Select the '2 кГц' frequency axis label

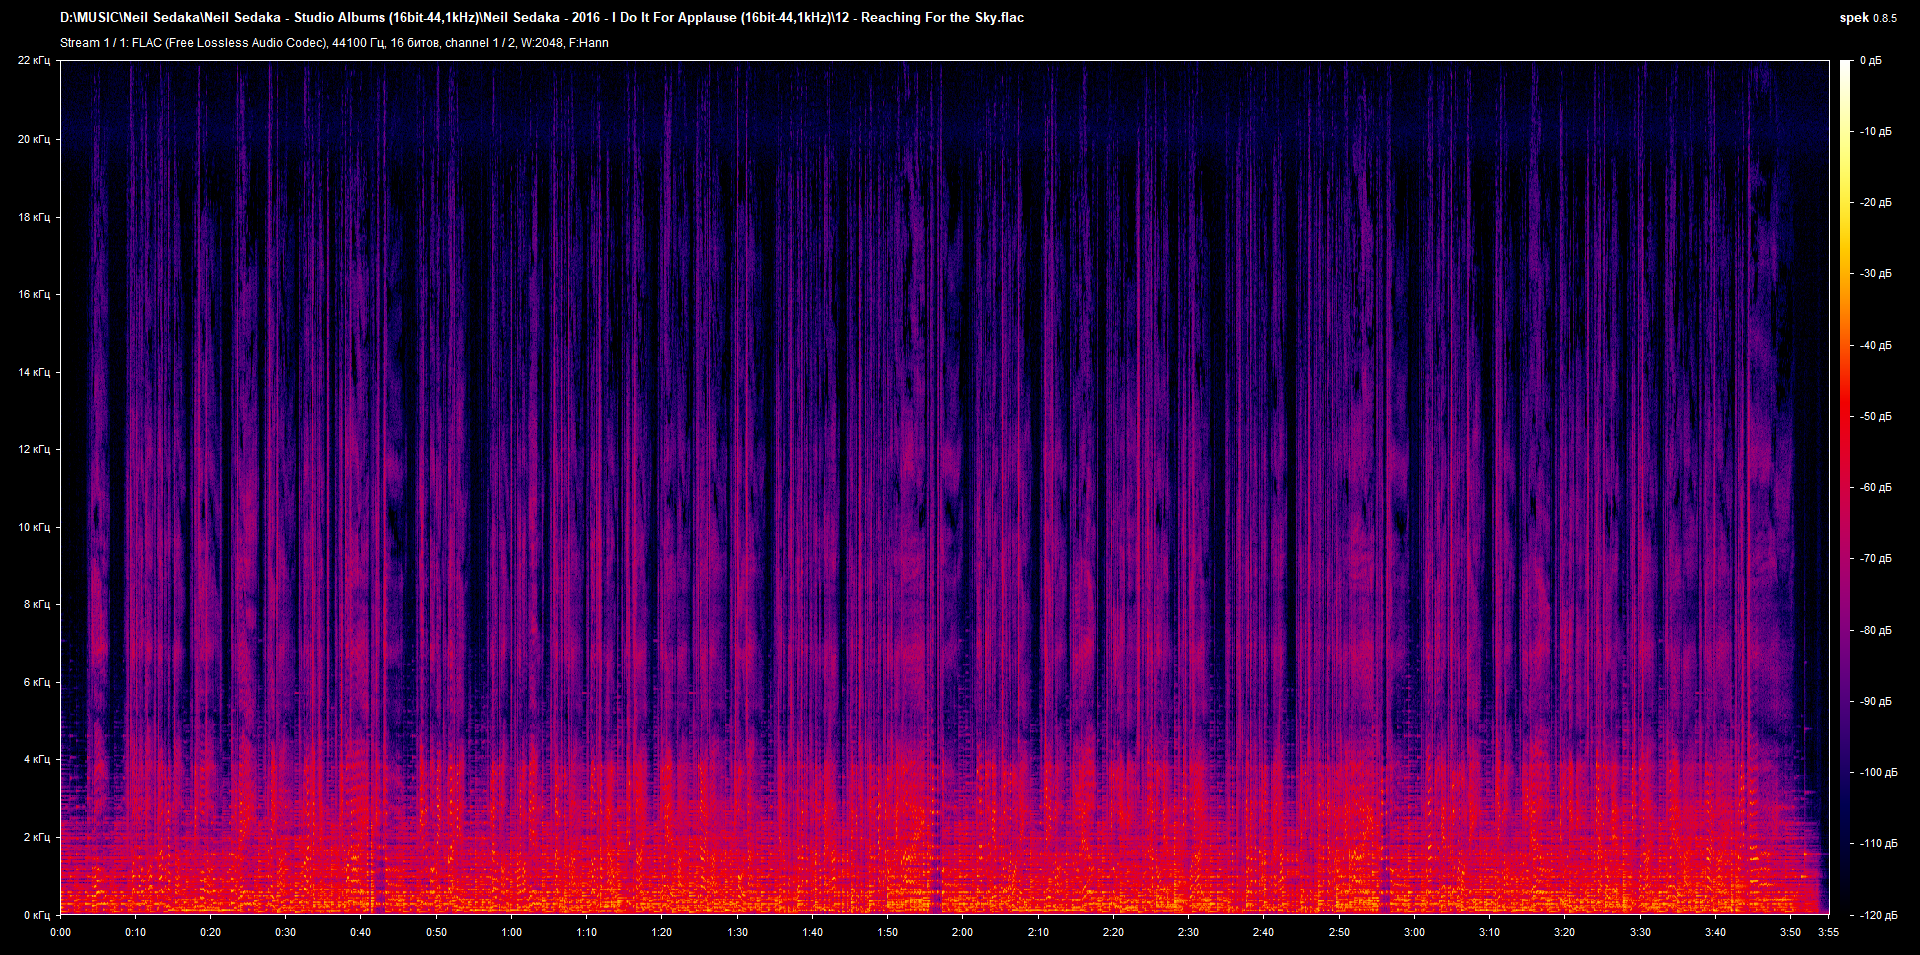coord(37,837)
